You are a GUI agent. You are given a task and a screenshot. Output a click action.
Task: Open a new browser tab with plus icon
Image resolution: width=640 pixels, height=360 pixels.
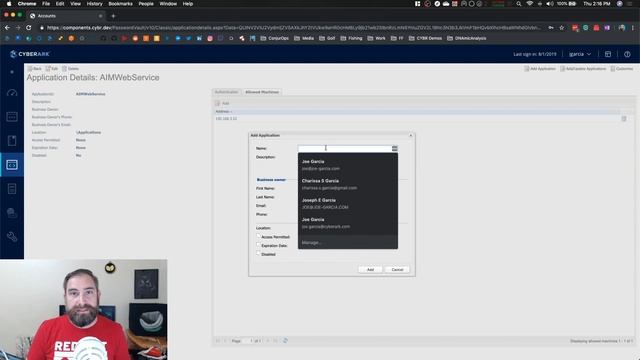[113, 16]
